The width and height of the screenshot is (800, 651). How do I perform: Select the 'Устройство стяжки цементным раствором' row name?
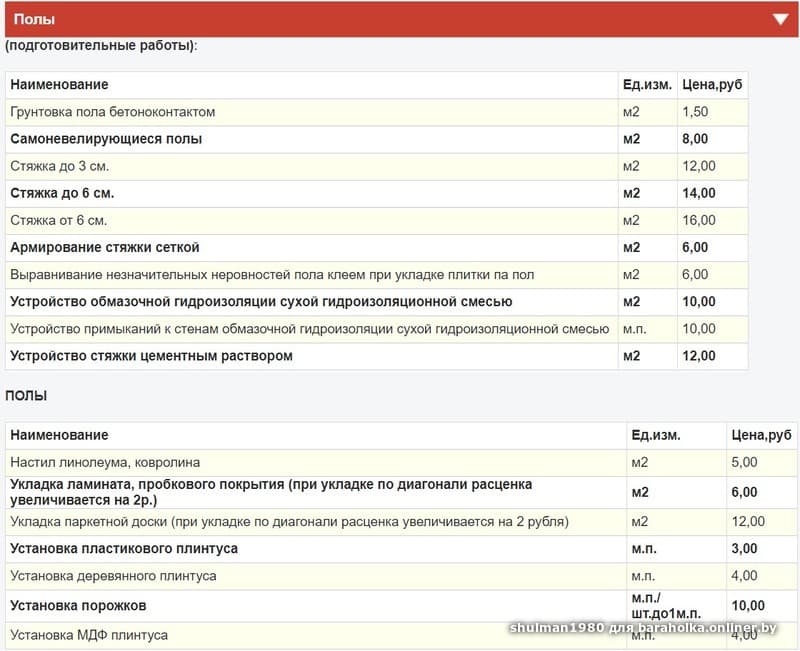(152, 356)
